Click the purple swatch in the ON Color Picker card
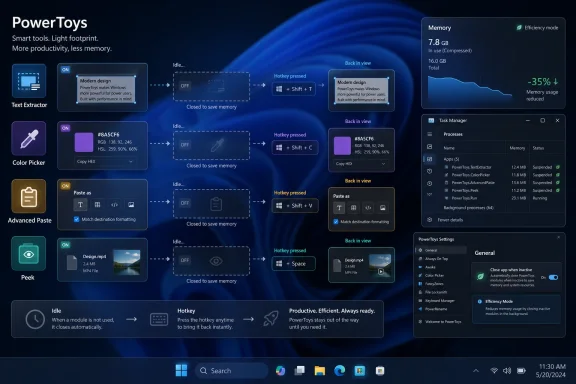576x384 pixels. tap(84, 142)
